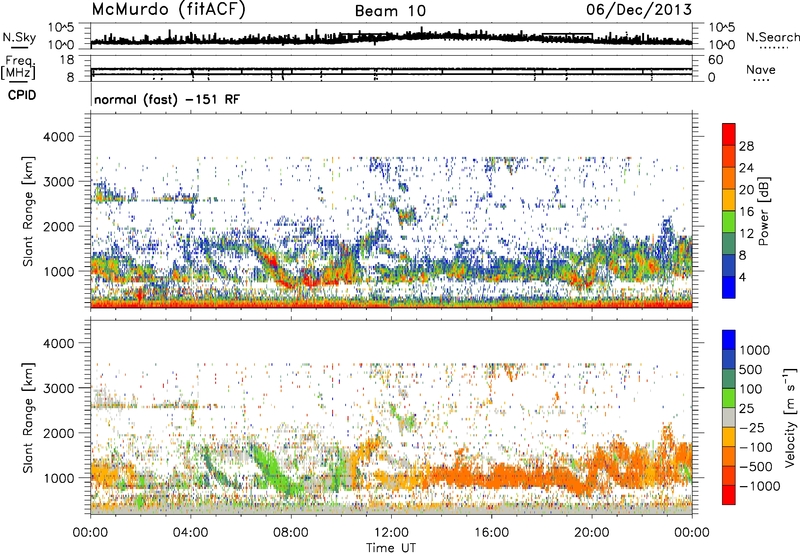This screenshot has width=800, height=554.
Task: Click Slant Range [km] label of power panel
Action: click(28, 211)
